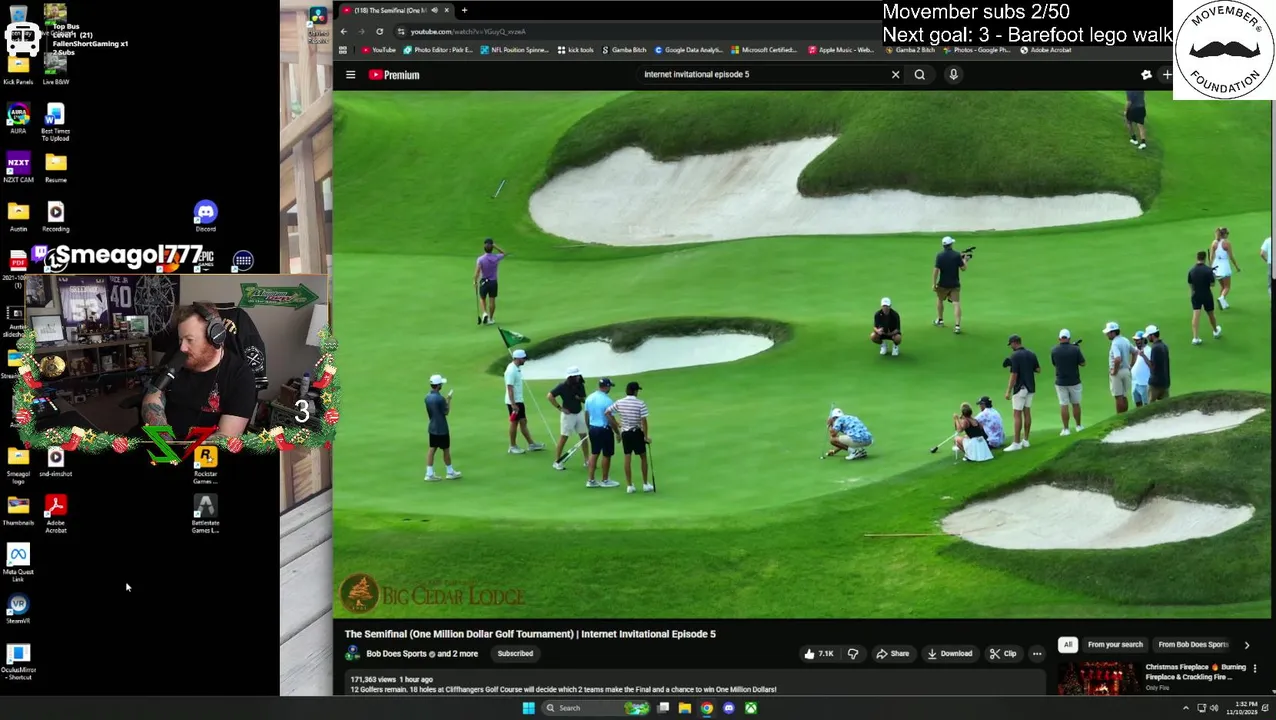Click the Bob Does Sports channel avatar

(x=352, y=654)
